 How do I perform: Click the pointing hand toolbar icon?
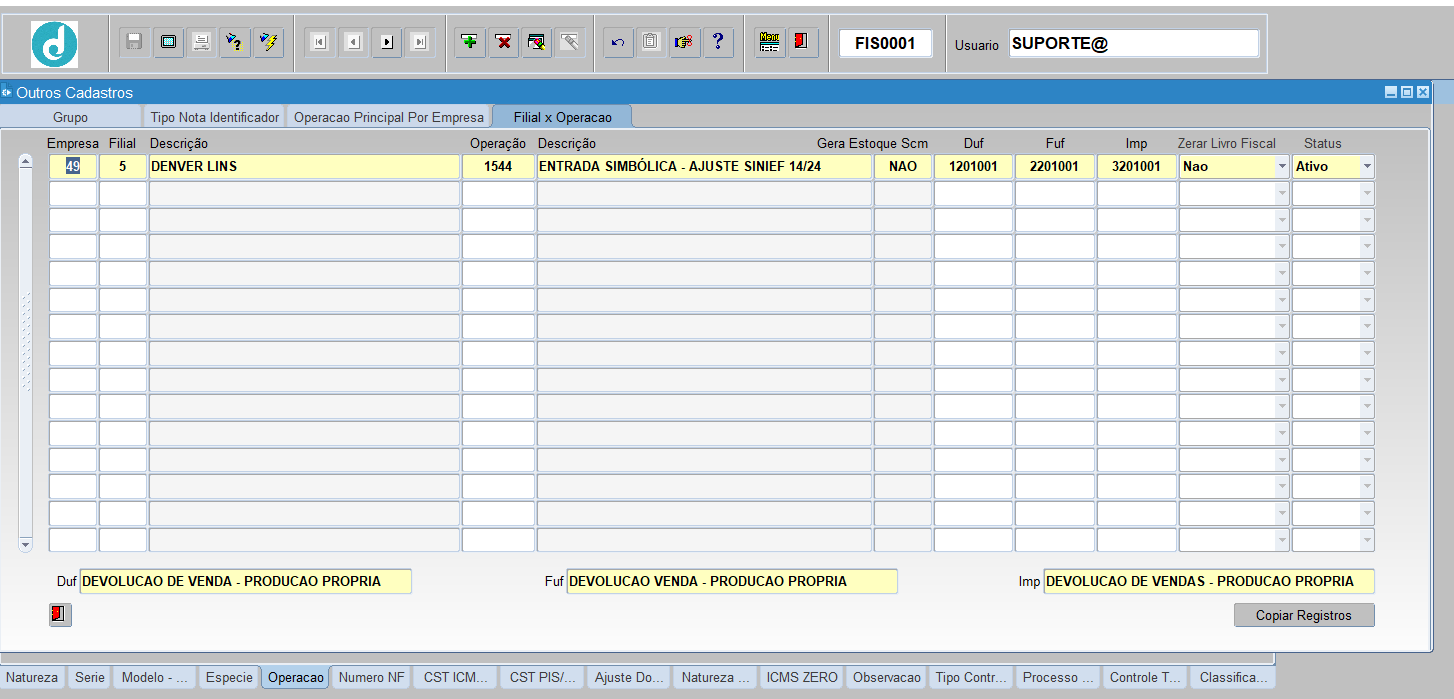coord(685,42)
